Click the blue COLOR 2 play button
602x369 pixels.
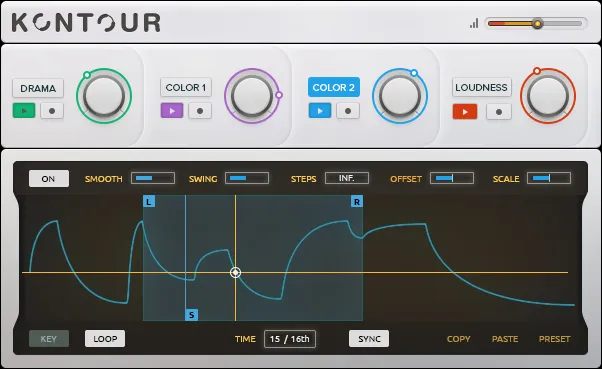[x=320, y=111]
